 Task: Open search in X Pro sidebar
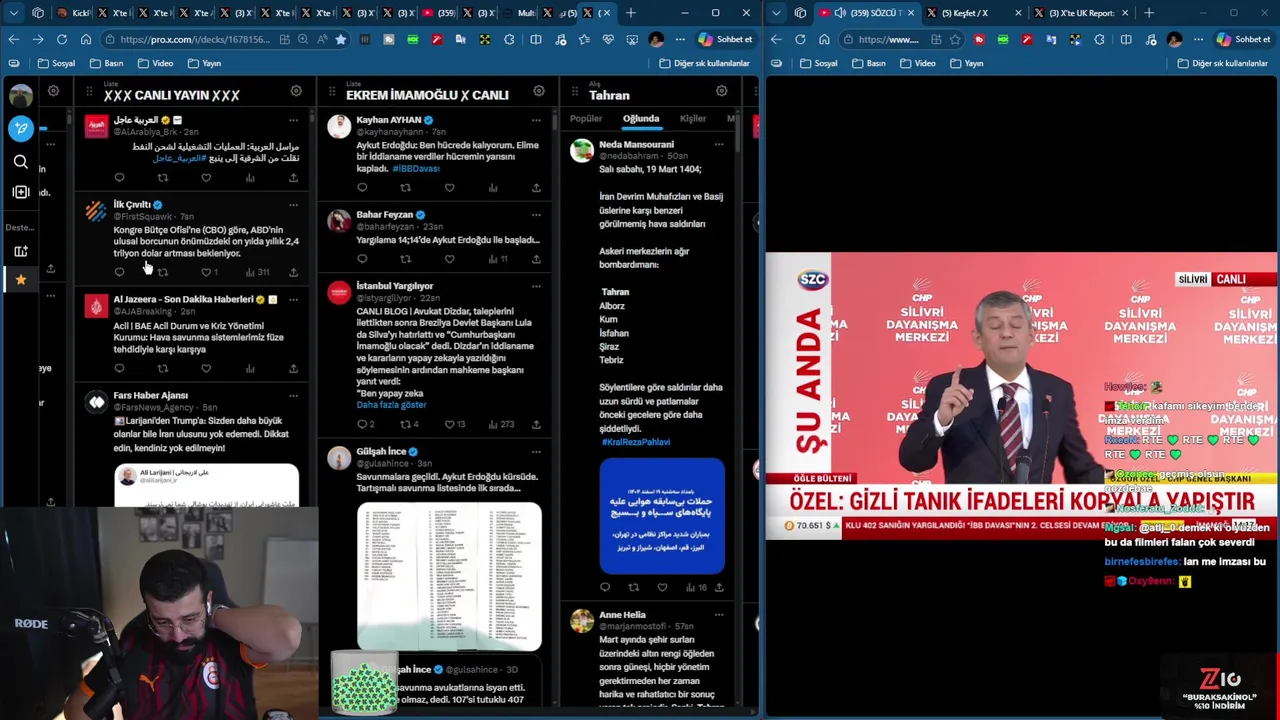tap(21, 162)
